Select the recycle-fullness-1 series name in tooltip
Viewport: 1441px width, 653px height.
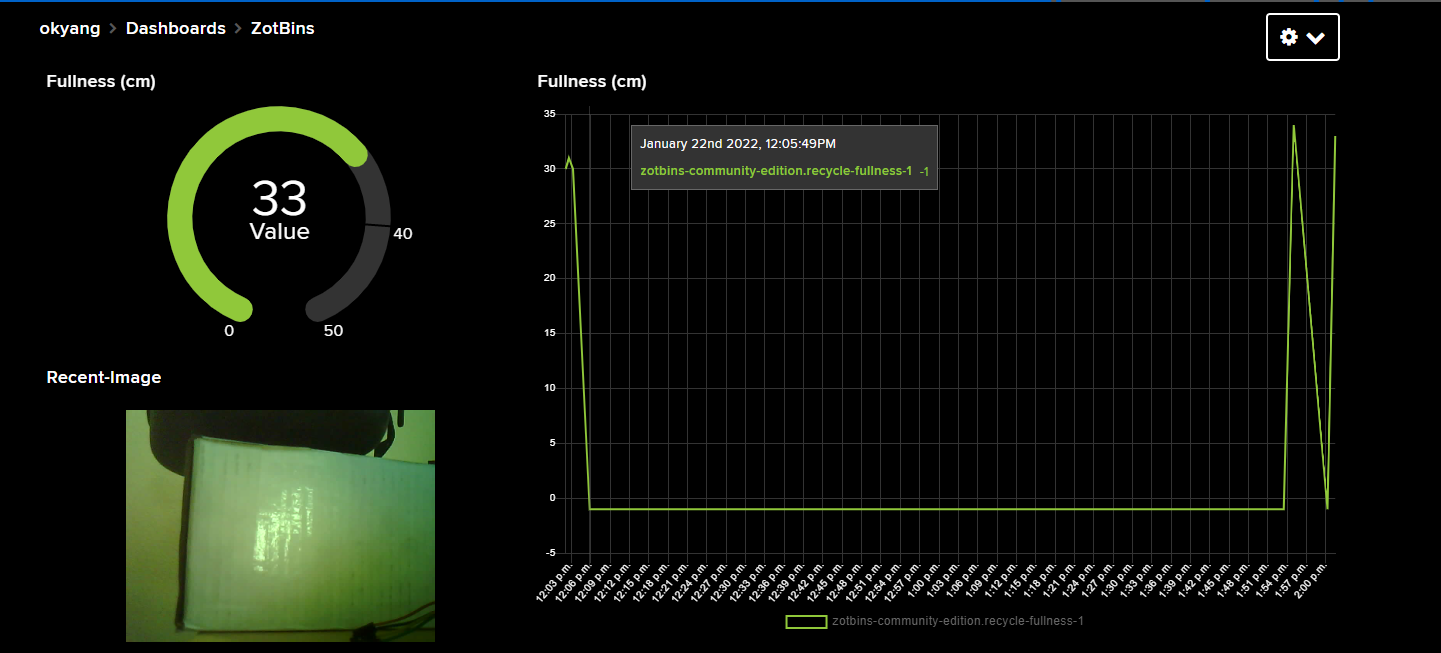coord(778,170)
